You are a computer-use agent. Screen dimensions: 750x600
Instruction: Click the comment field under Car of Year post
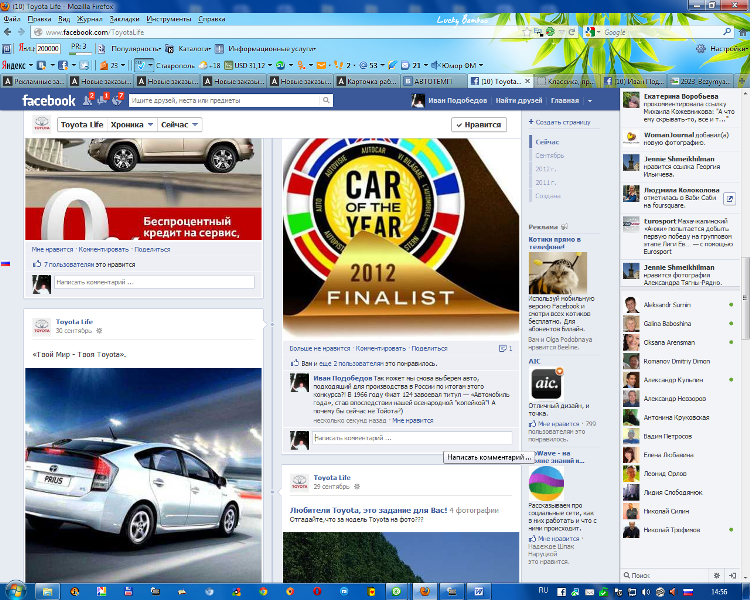tap(412, 438)
